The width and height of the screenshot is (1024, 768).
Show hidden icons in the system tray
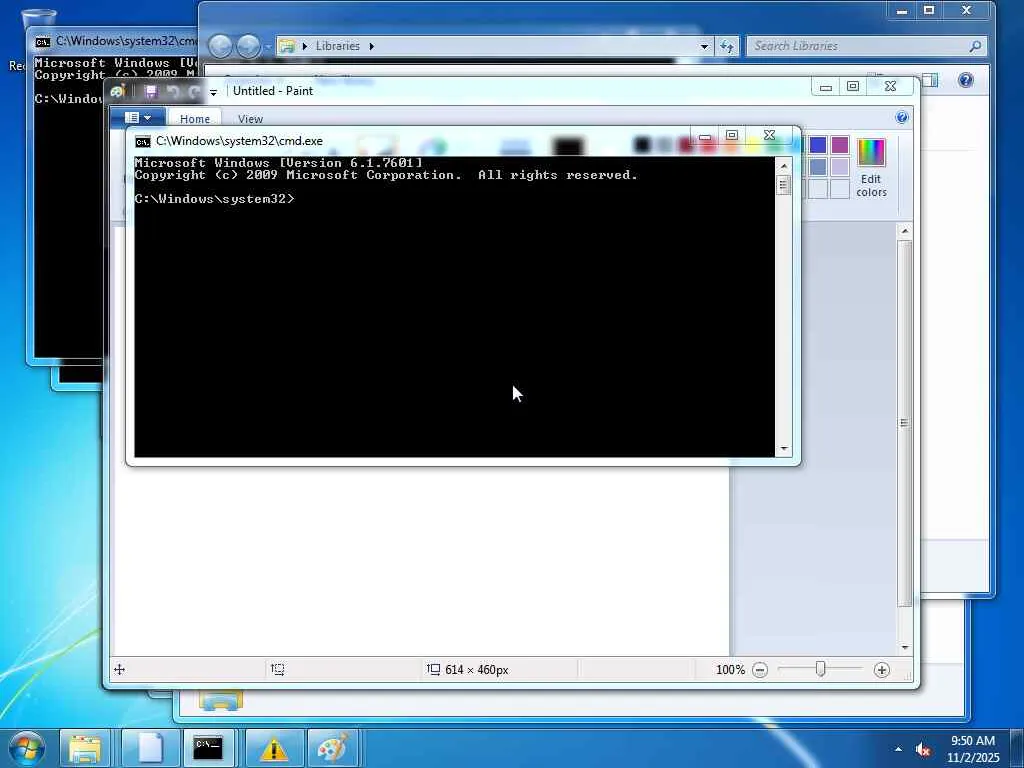tap(899, 749)
